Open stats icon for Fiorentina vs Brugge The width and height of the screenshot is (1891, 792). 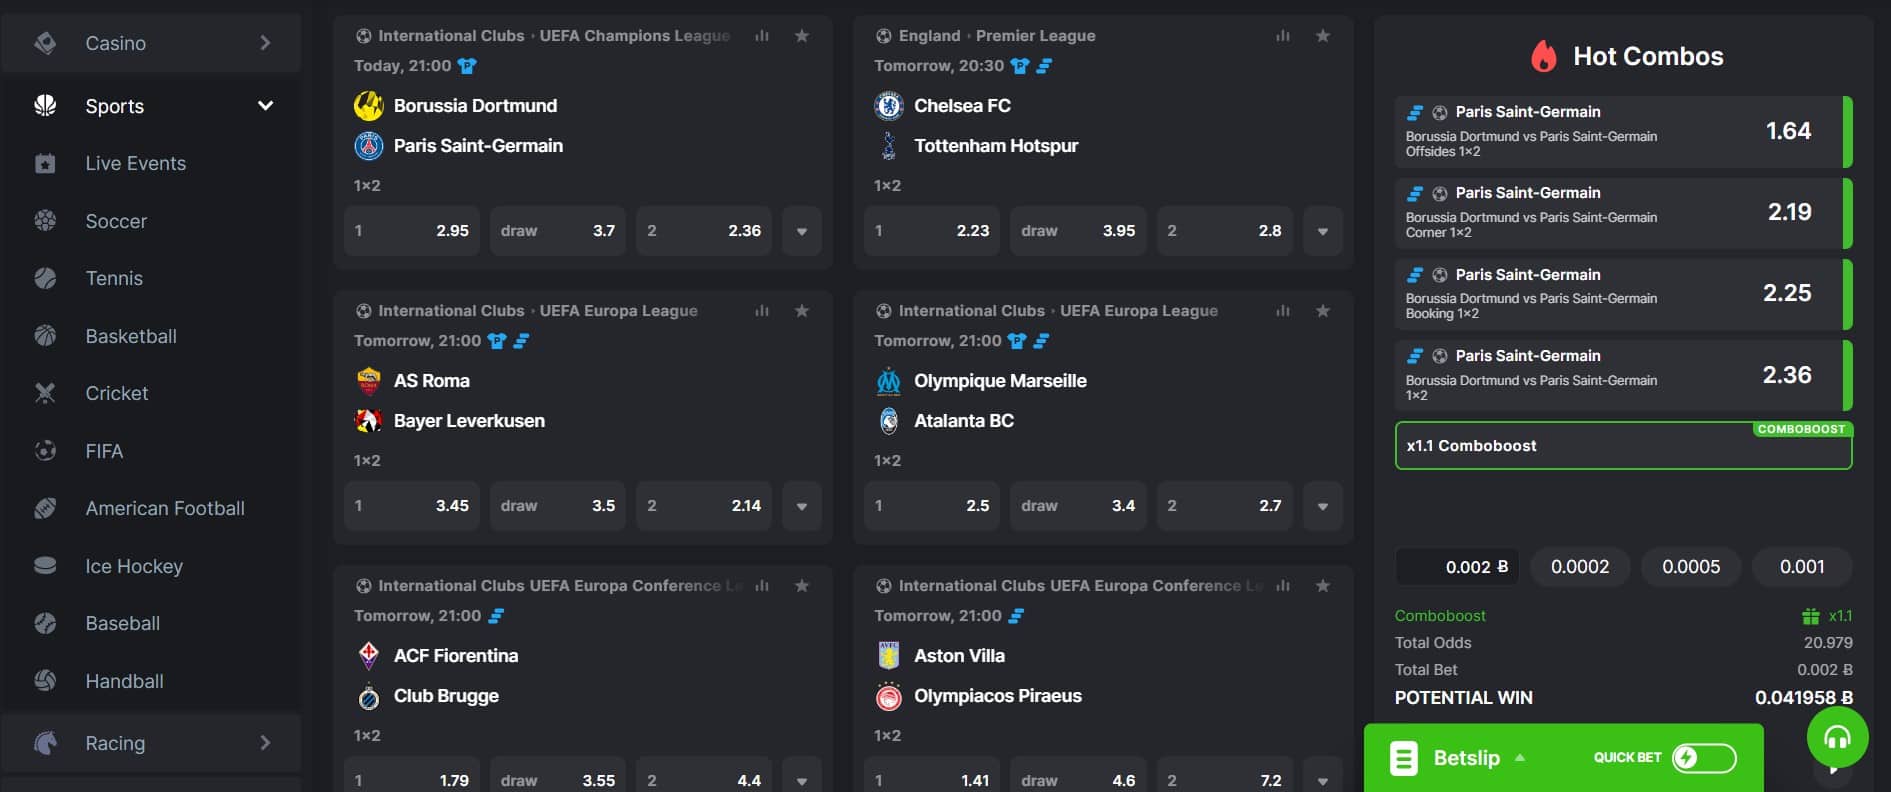coord(762,586)
